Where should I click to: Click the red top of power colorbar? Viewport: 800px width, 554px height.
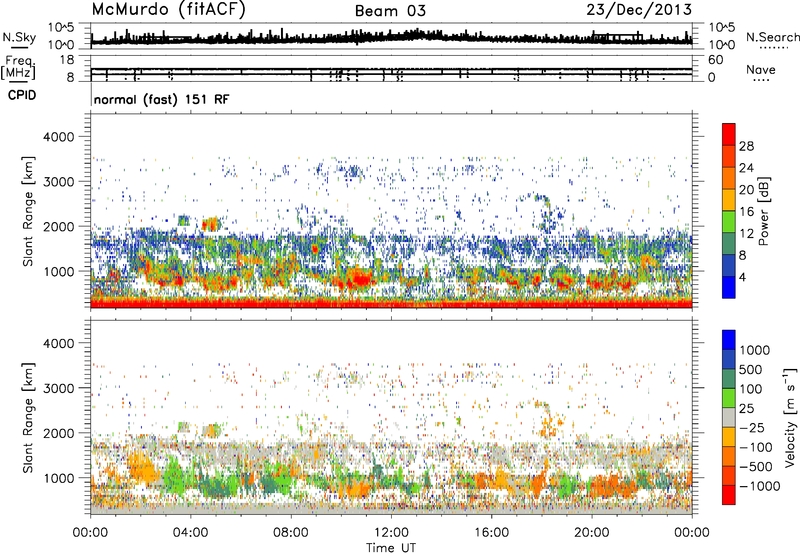point(729,132)
